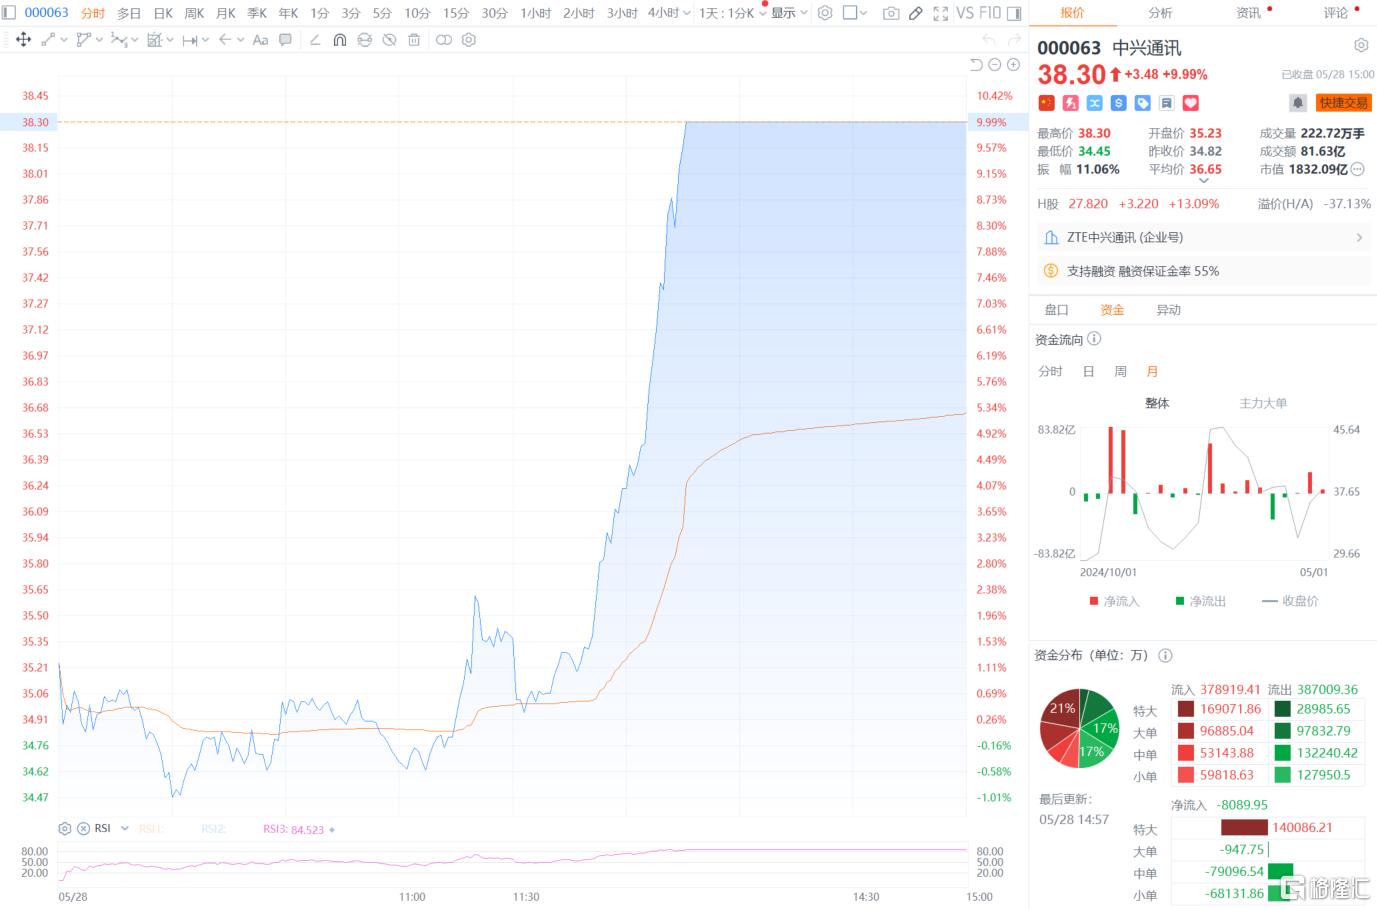1377x909 pixels.
Task: Expand measurement tool options arrow
Action: coord(206,40)
